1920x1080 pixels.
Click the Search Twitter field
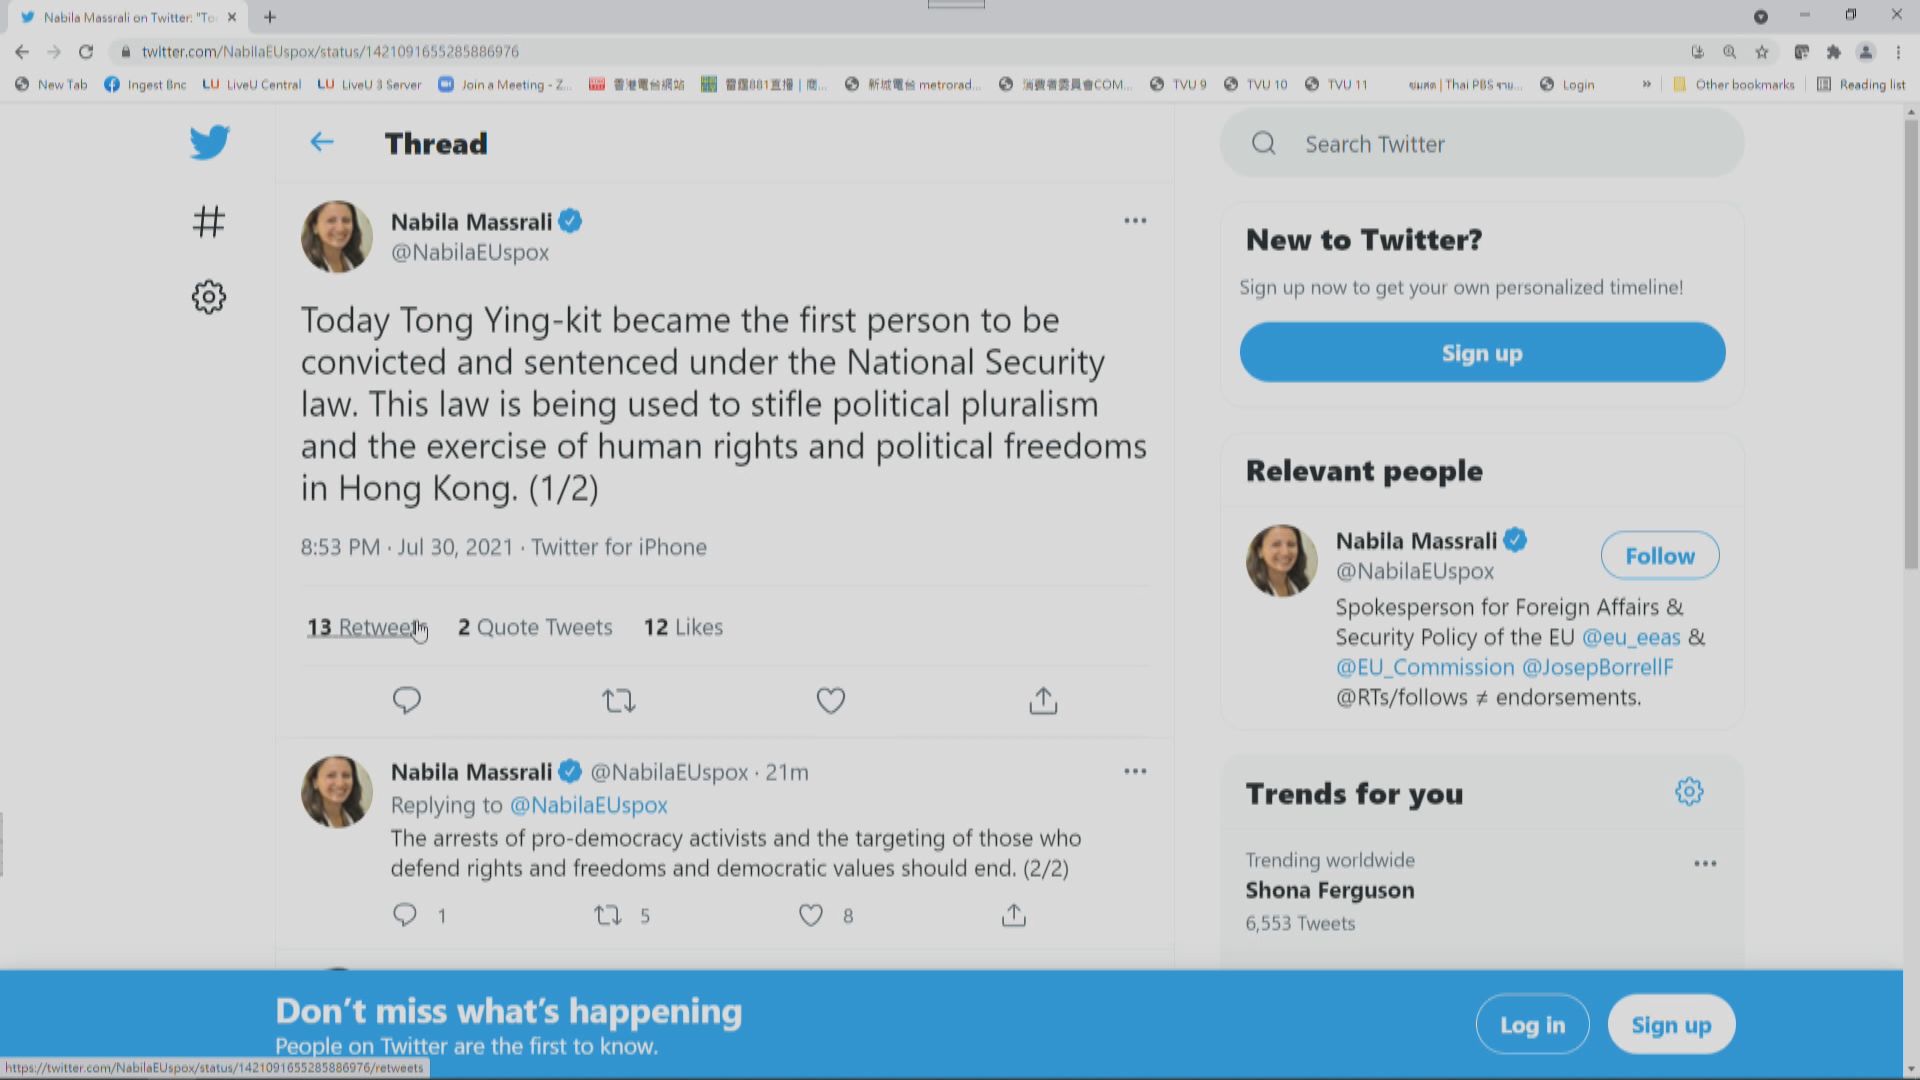coord(1480,144)
